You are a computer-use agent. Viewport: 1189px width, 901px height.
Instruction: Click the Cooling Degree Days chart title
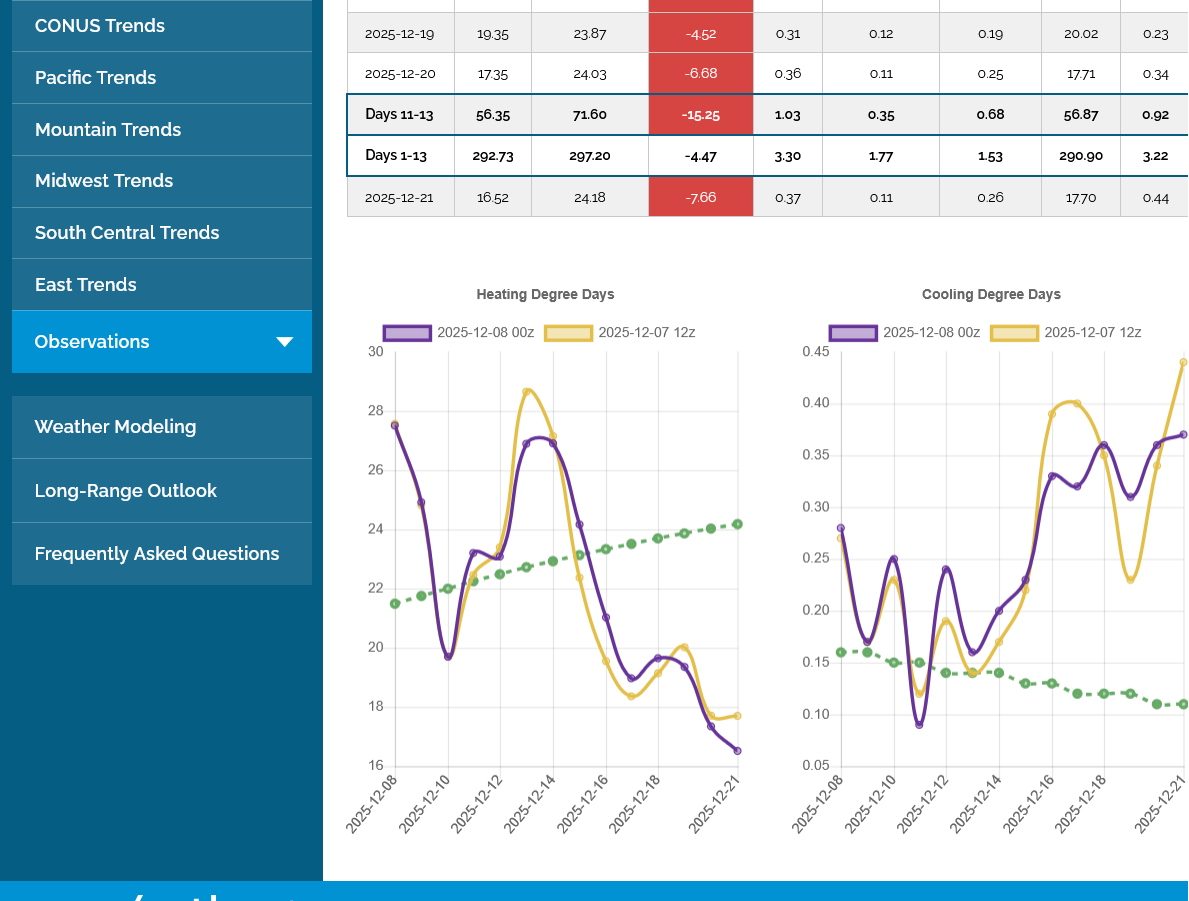991,295
